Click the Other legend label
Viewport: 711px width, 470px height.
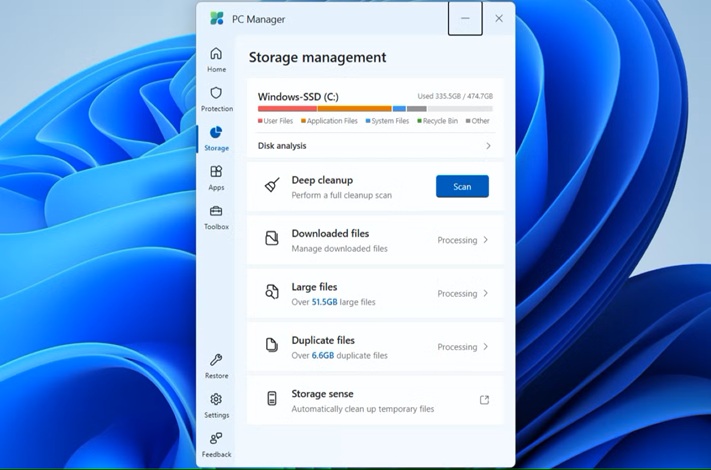pos(480,121)
